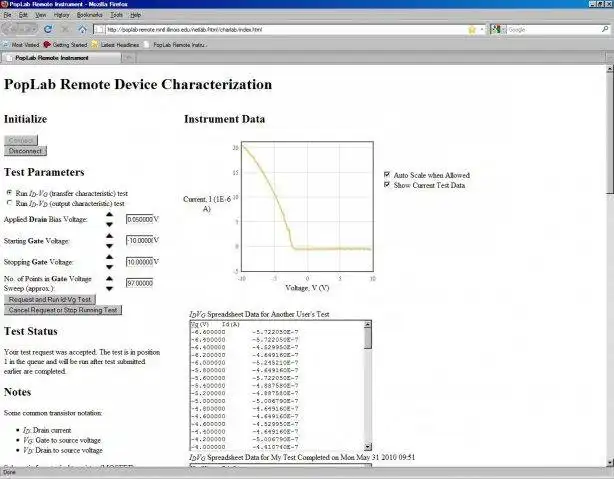
Task: Click the Firefox icon in the title bar
Action: (4, 4)
